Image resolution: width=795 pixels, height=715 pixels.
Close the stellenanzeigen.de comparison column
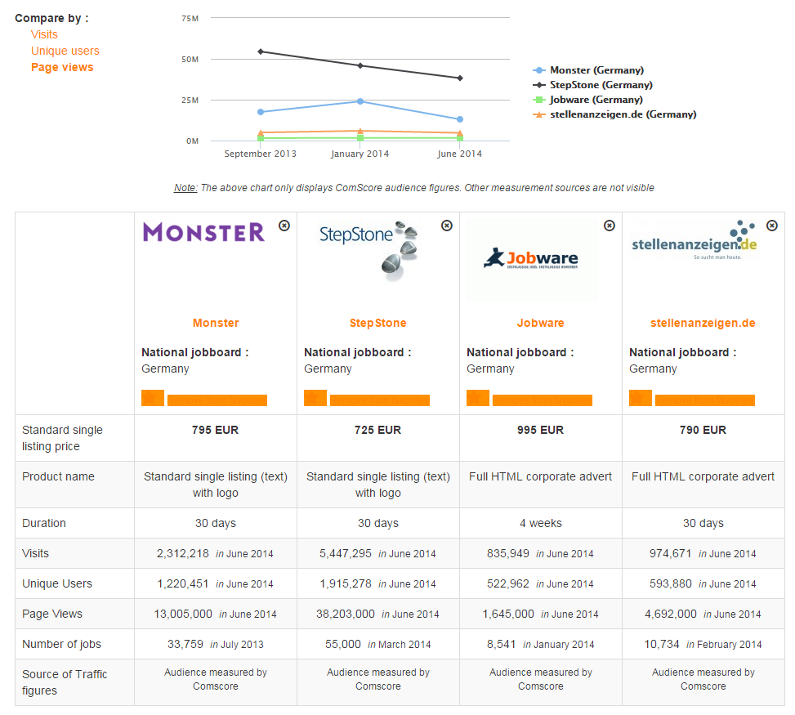tap(772, 226)
